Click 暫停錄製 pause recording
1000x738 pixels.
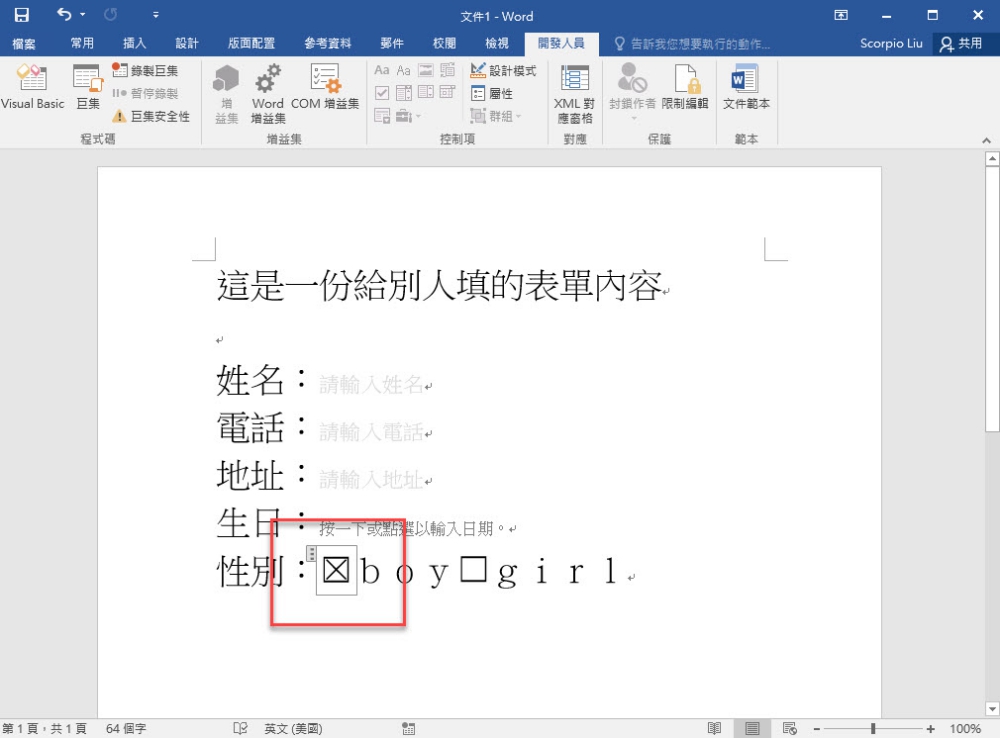[145, 93]
